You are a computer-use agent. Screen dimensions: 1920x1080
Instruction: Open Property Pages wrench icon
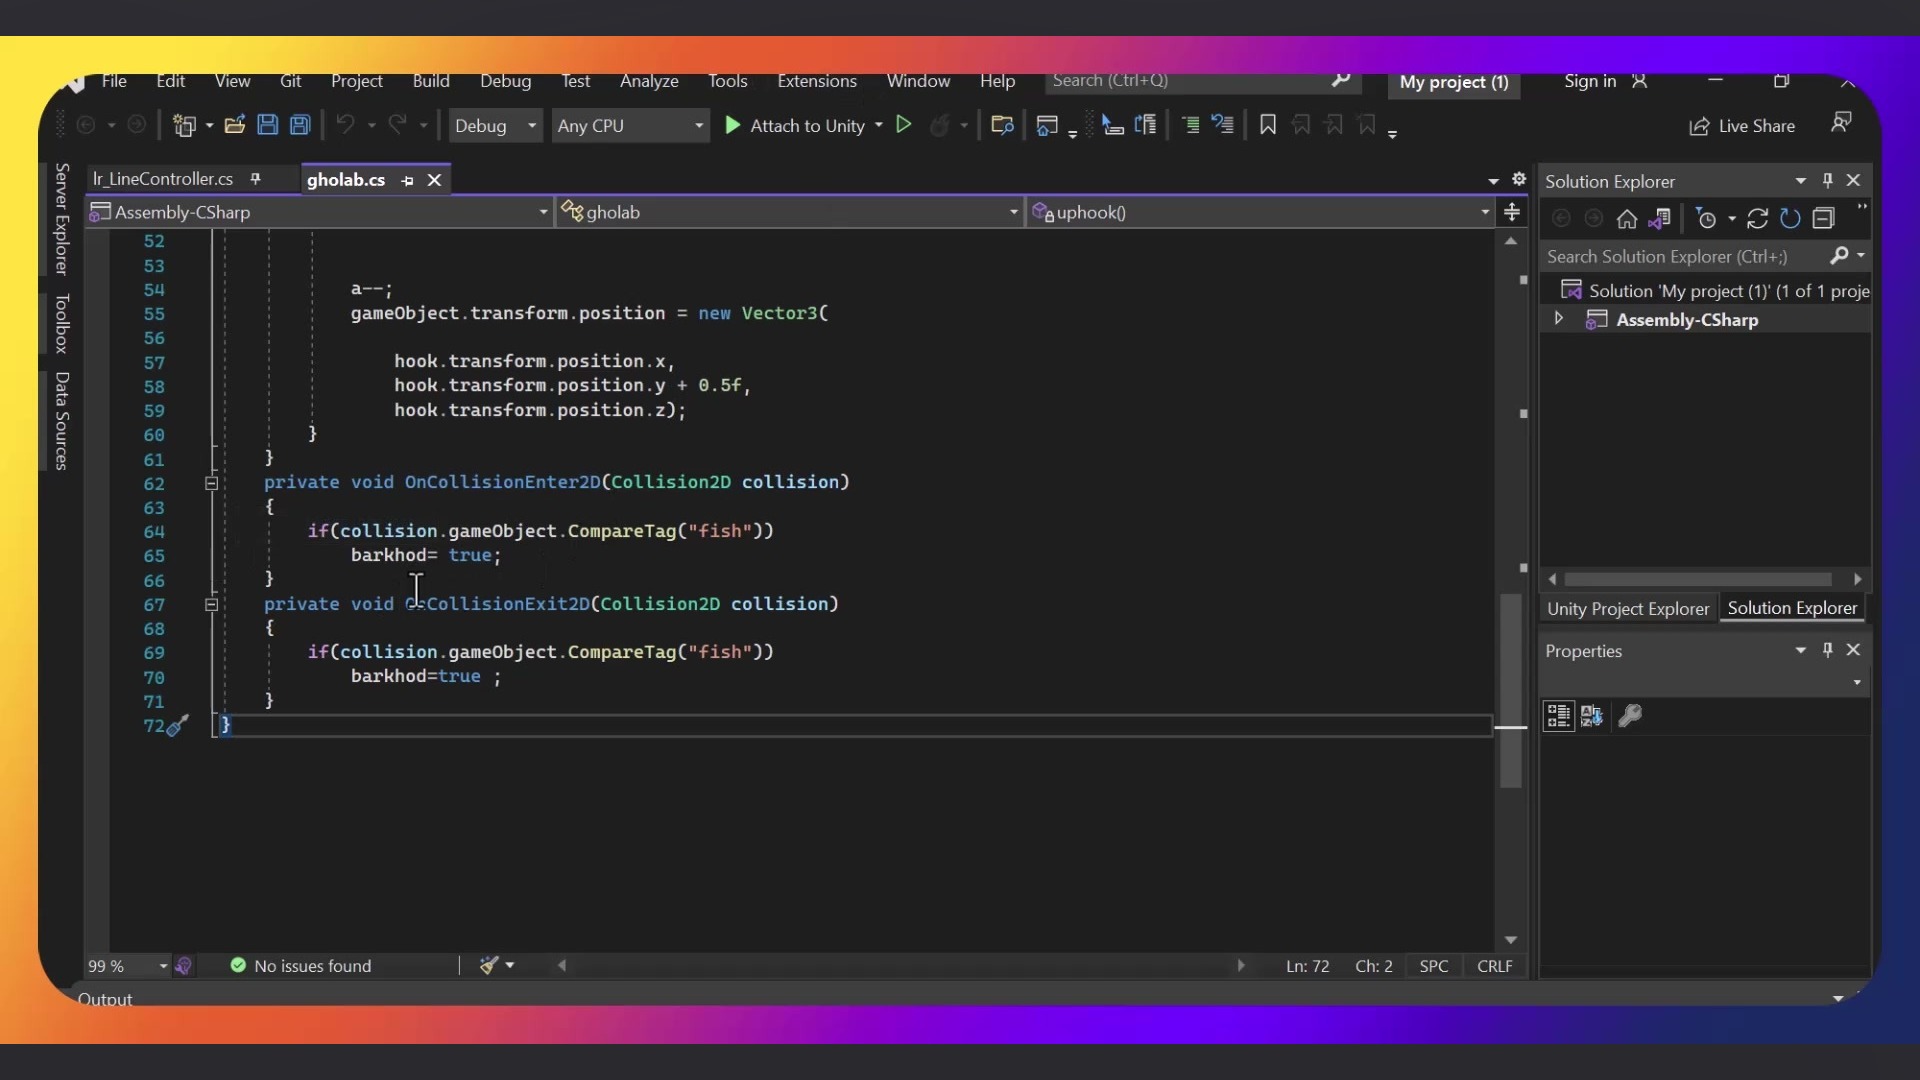pyautogui.click(x=1630, y=716)
